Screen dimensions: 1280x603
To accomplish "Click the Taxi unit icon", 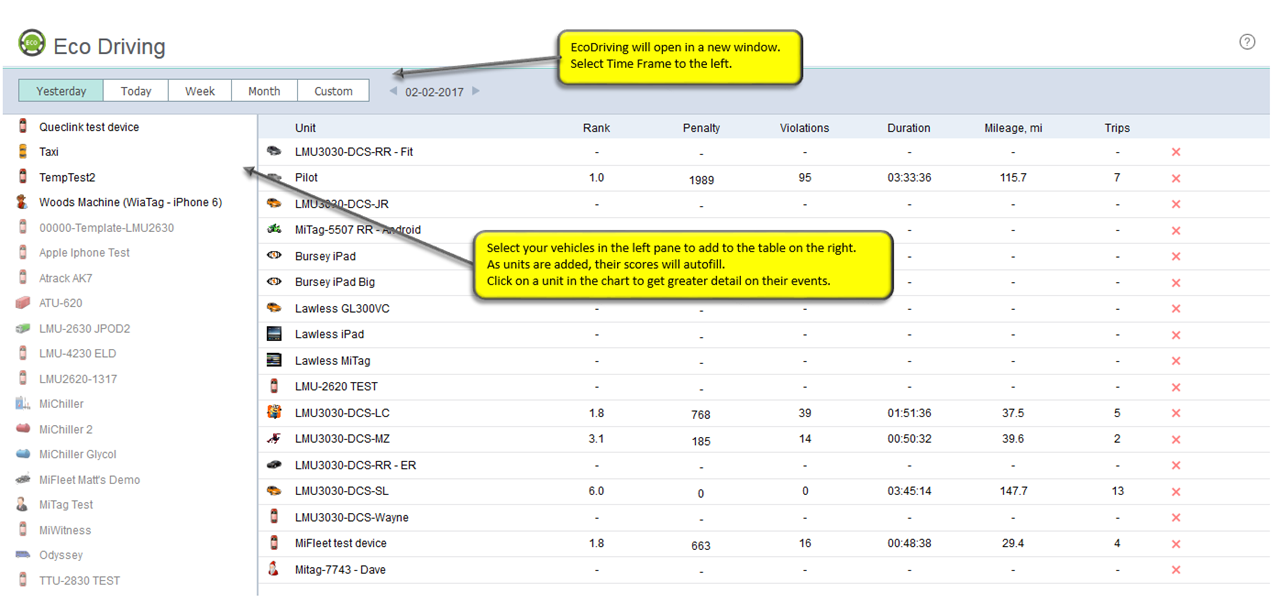I will [x=22, y=152].
